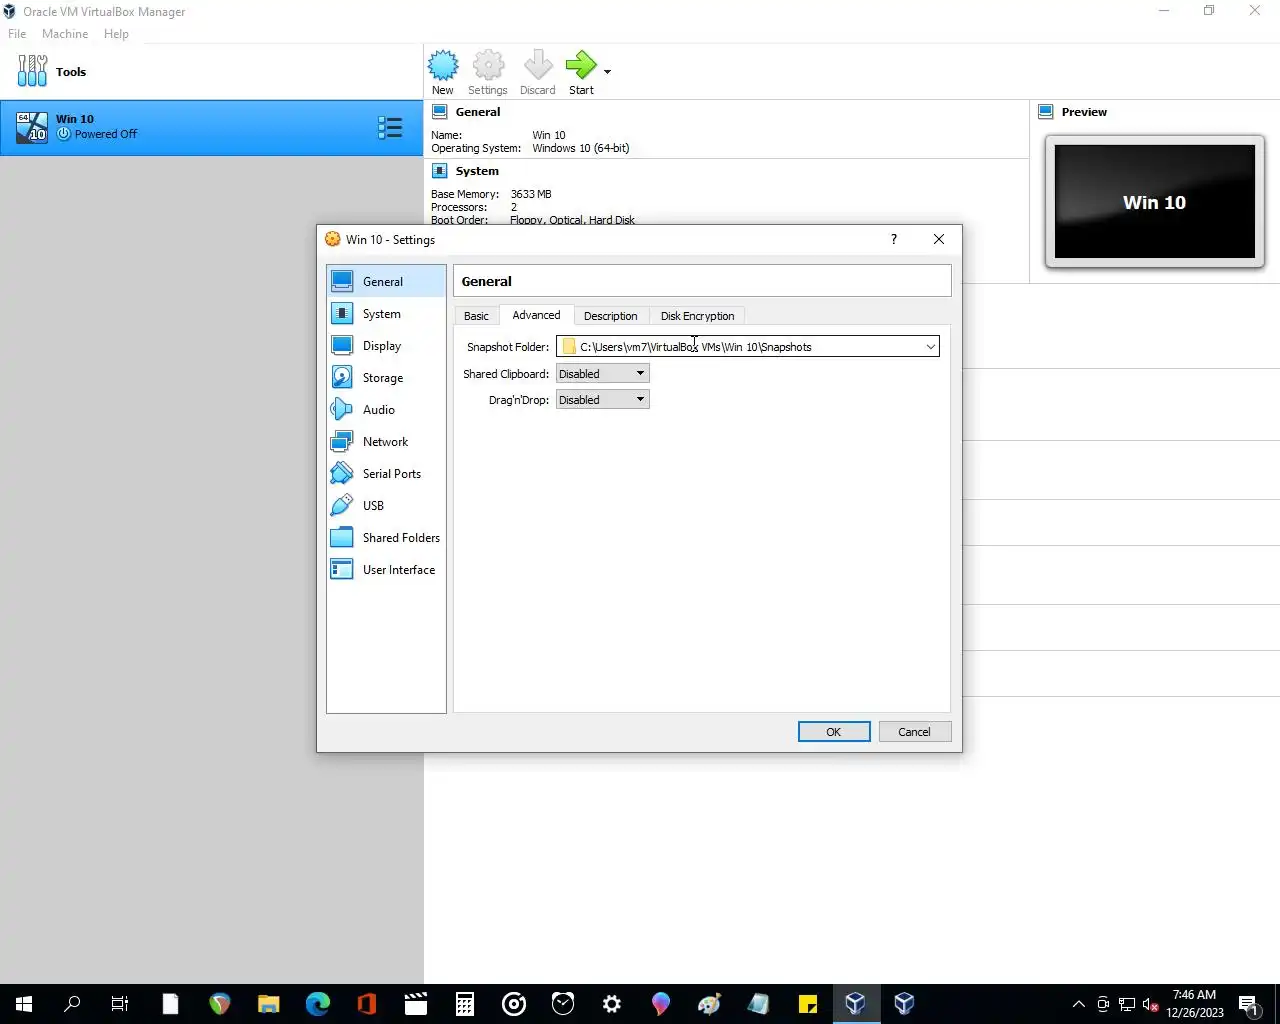Open Storage category in settings sidebar
The height and width of the screenshot is (1024, 1280).
tap(386, 377)
